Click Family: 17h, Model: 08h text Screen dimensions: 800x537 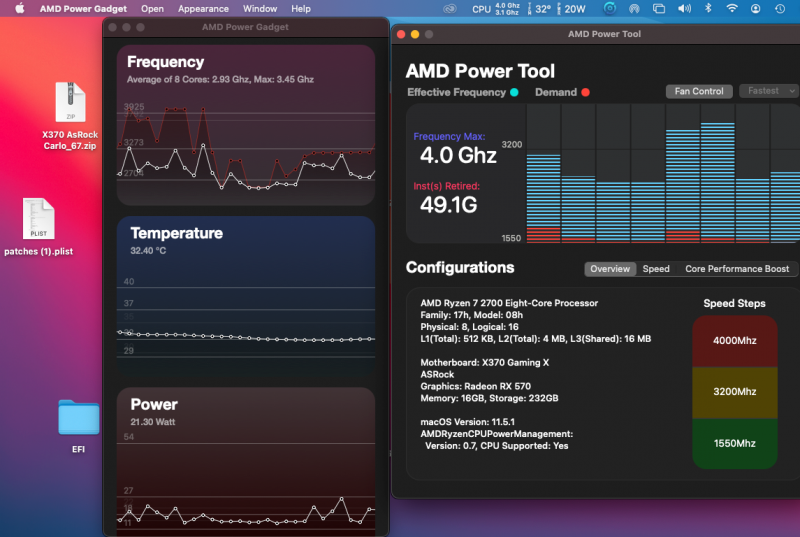point(471,315)
